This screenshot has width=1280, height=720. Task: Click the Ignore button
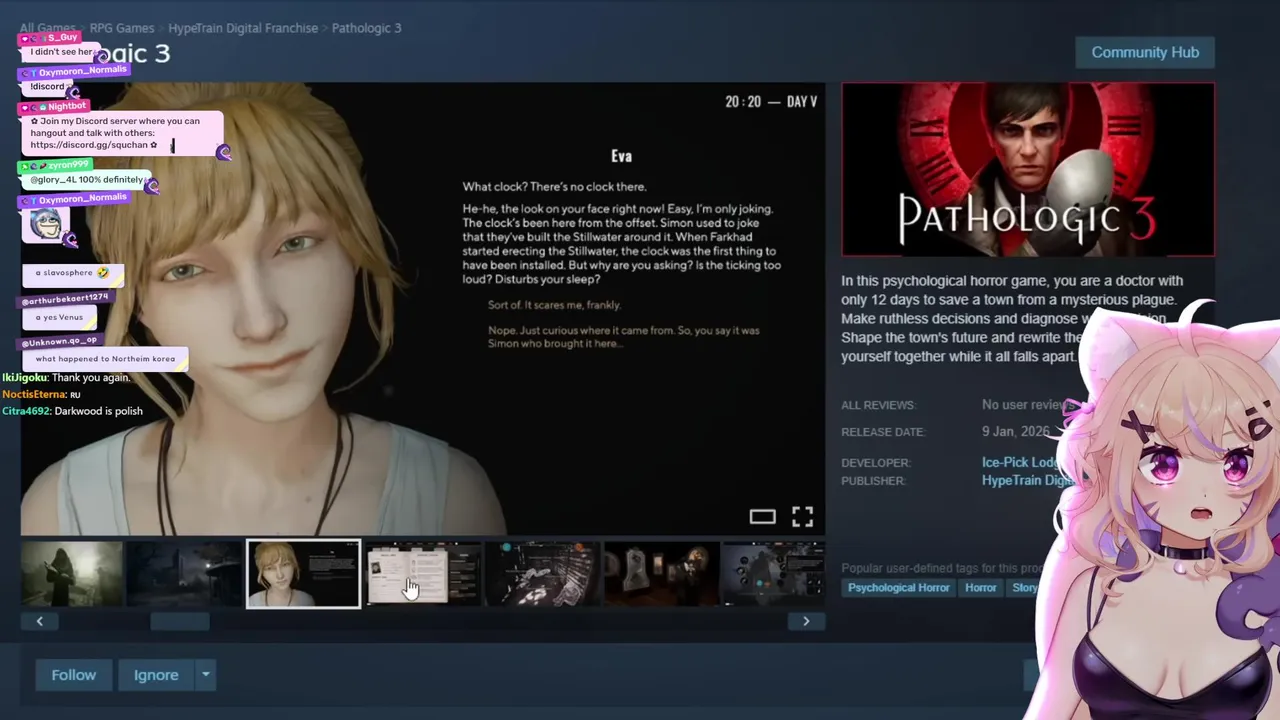point(156,675)
